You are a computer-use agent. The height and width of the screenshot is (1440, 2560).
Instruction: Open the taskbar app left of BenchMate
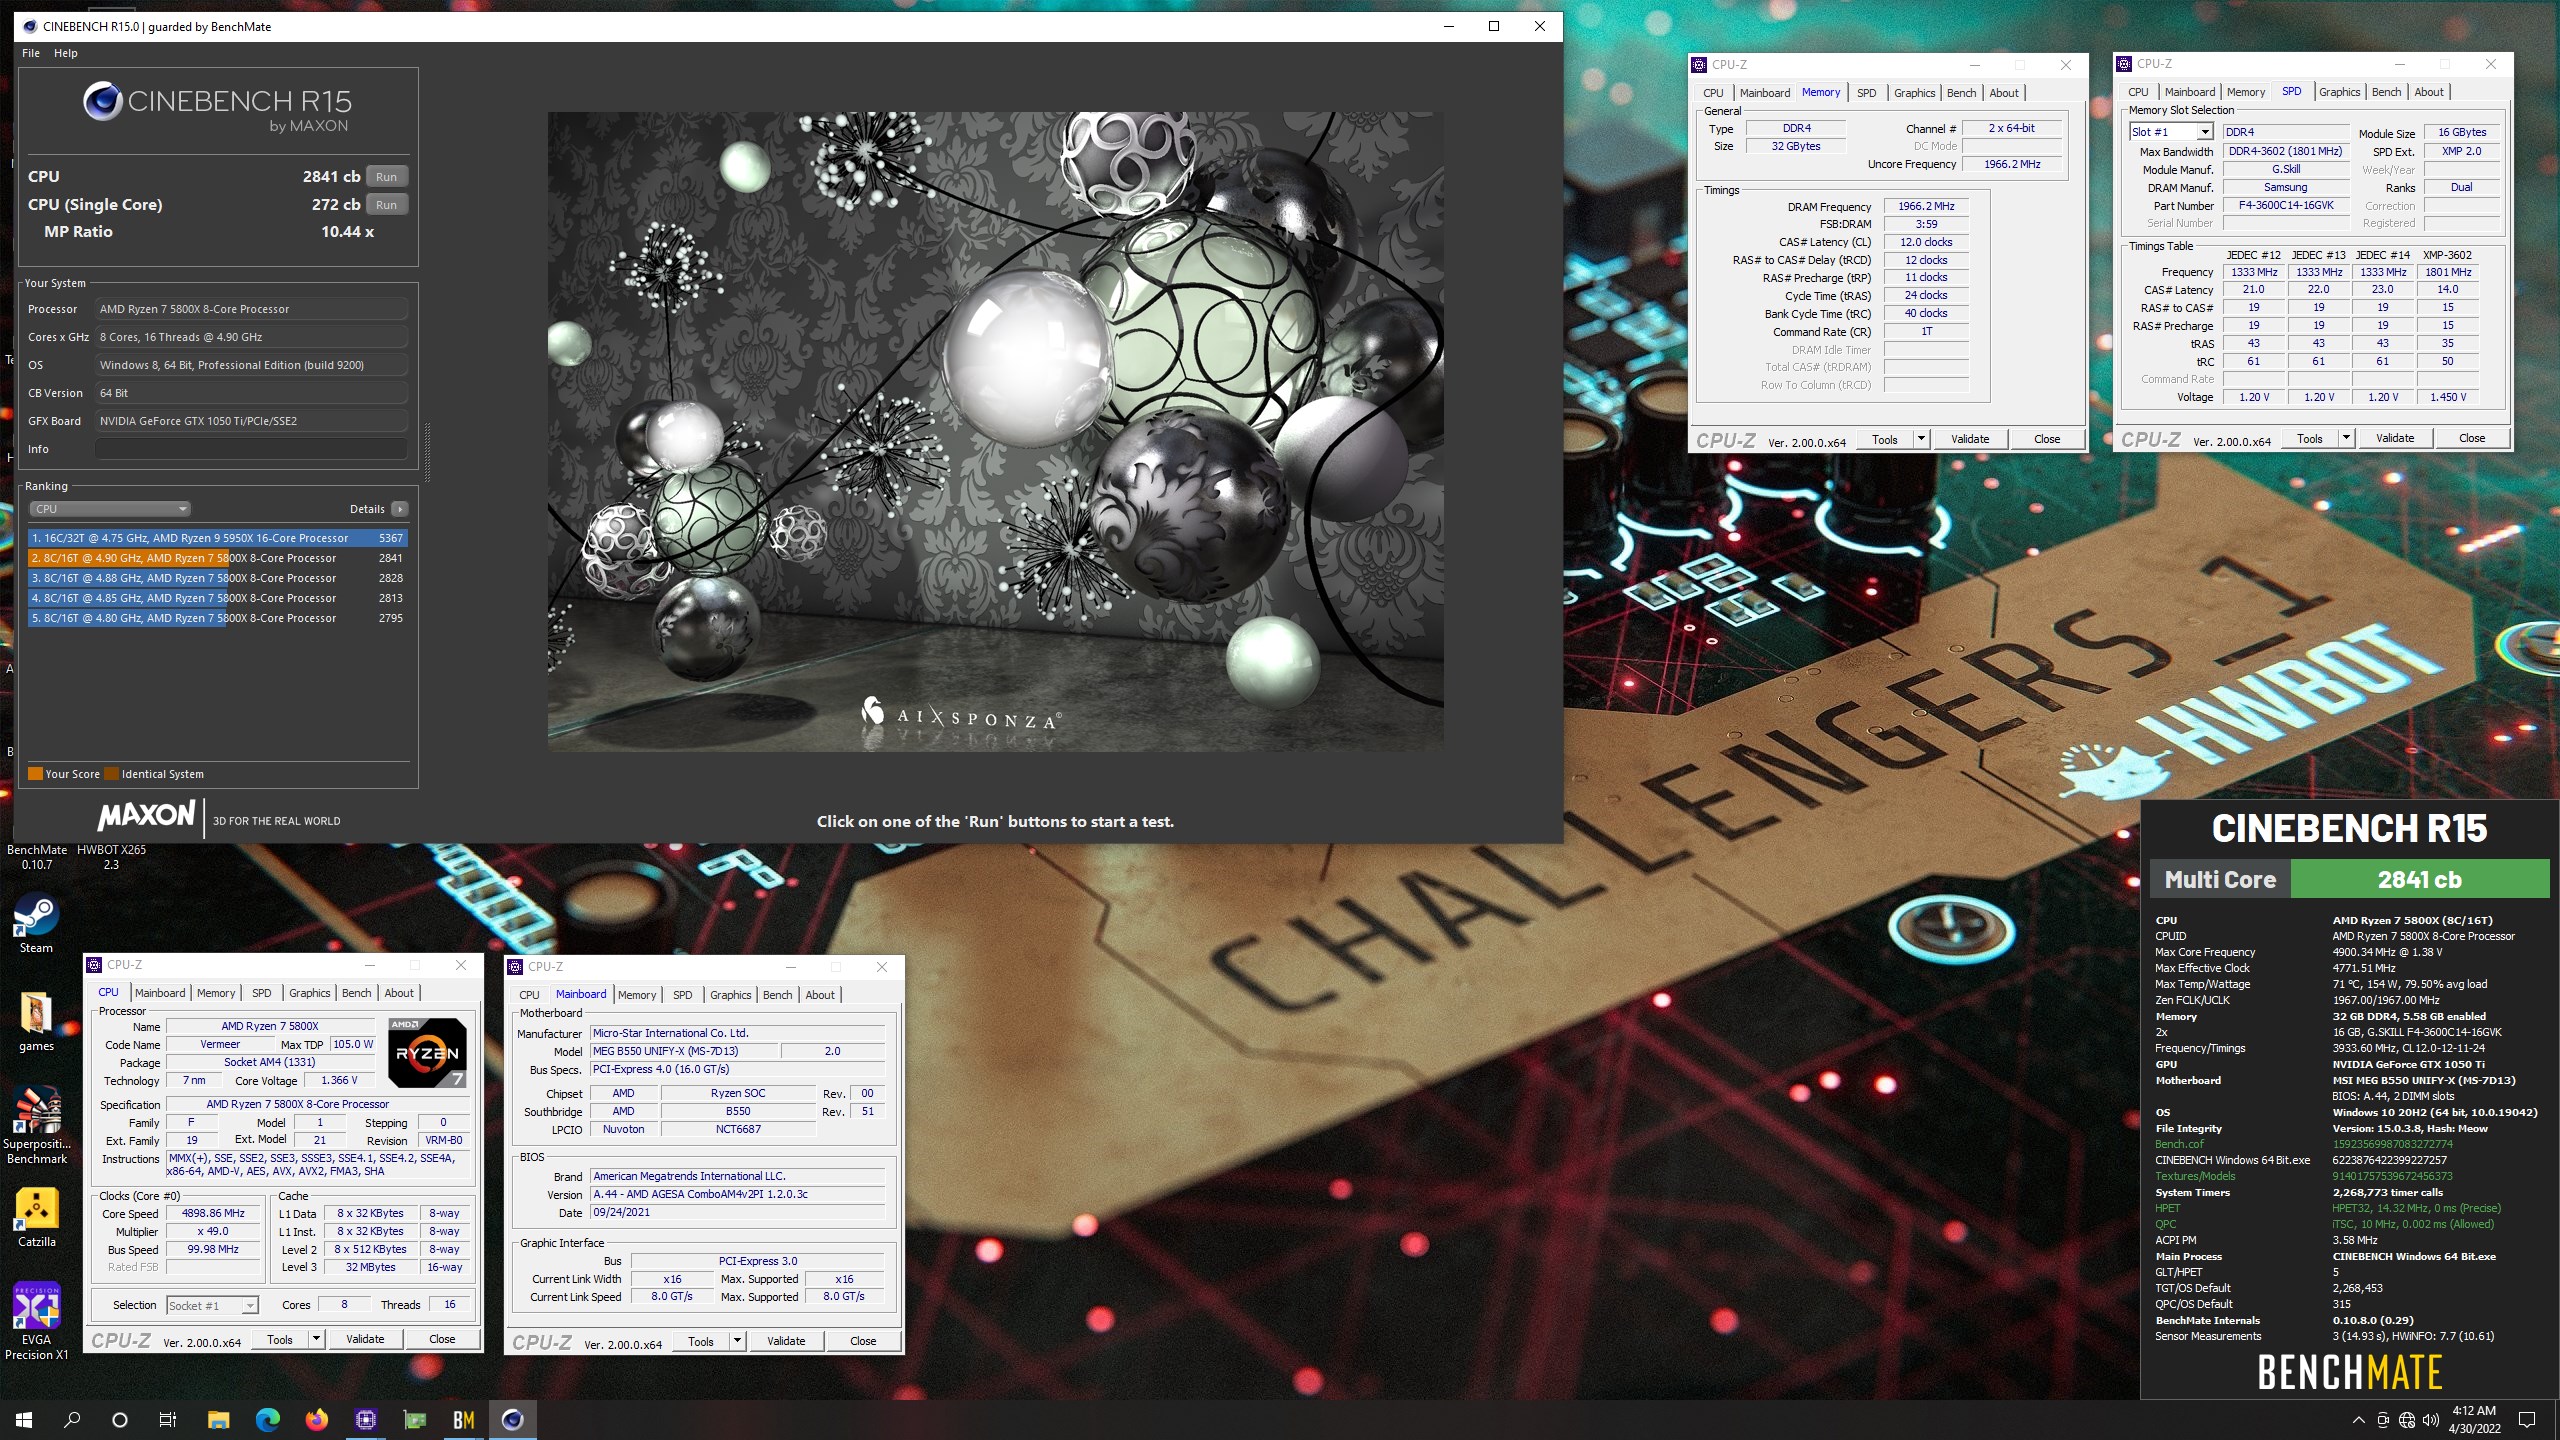414,1419
